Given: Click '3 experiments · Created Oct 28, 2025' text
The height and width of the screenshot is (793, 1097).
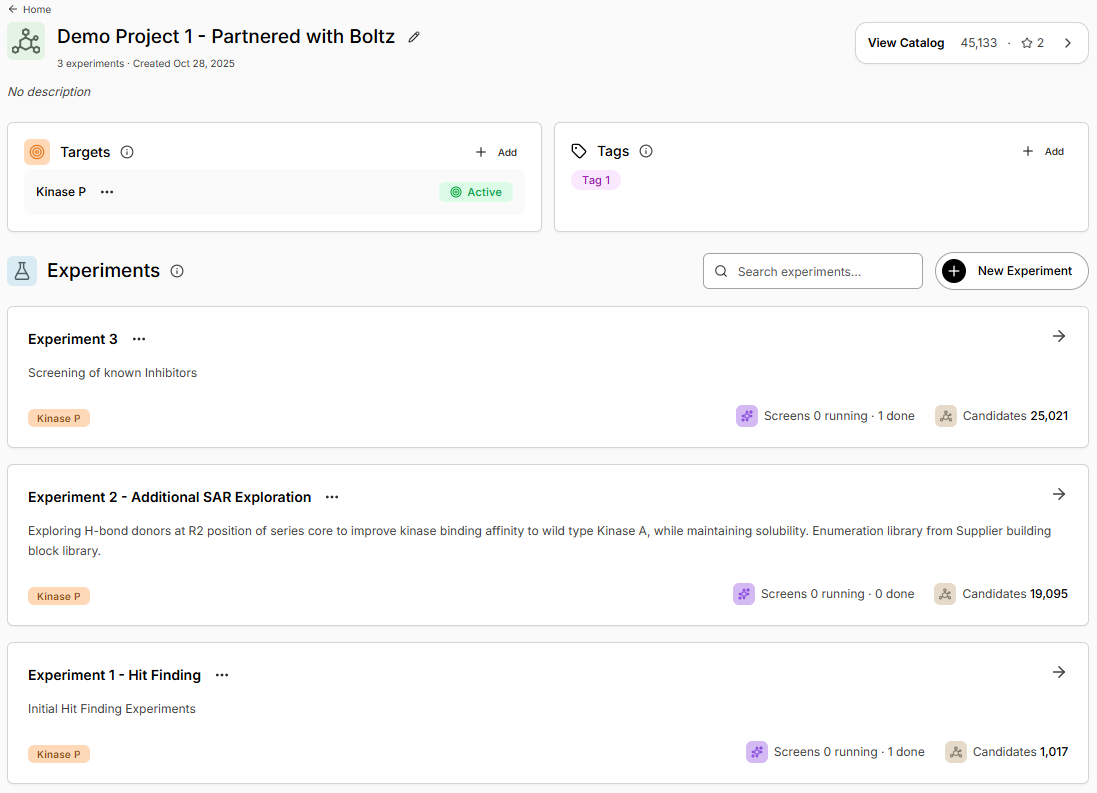Looking at the screenshot, I should pos(146,63).
